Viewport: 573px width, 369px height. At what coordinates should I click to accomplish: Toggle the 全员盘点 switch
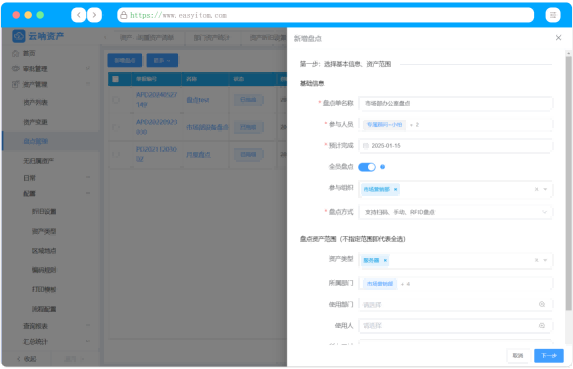[x=367, y=167]
